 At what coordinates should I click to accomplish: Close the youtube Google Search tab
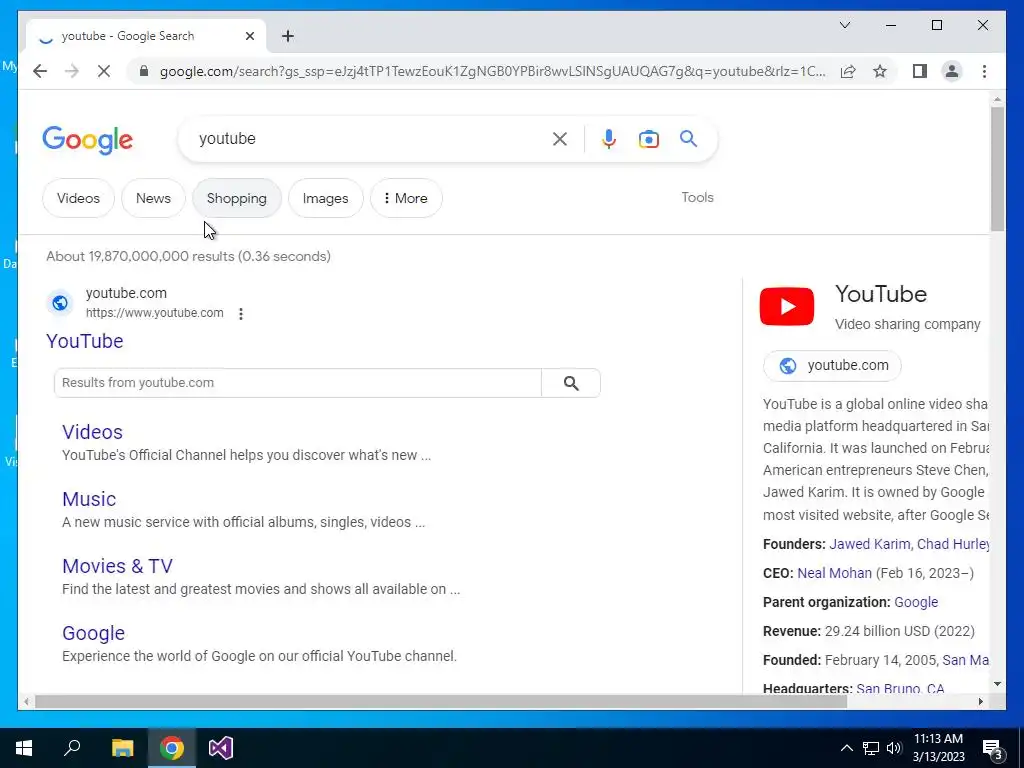click(249, 36)
